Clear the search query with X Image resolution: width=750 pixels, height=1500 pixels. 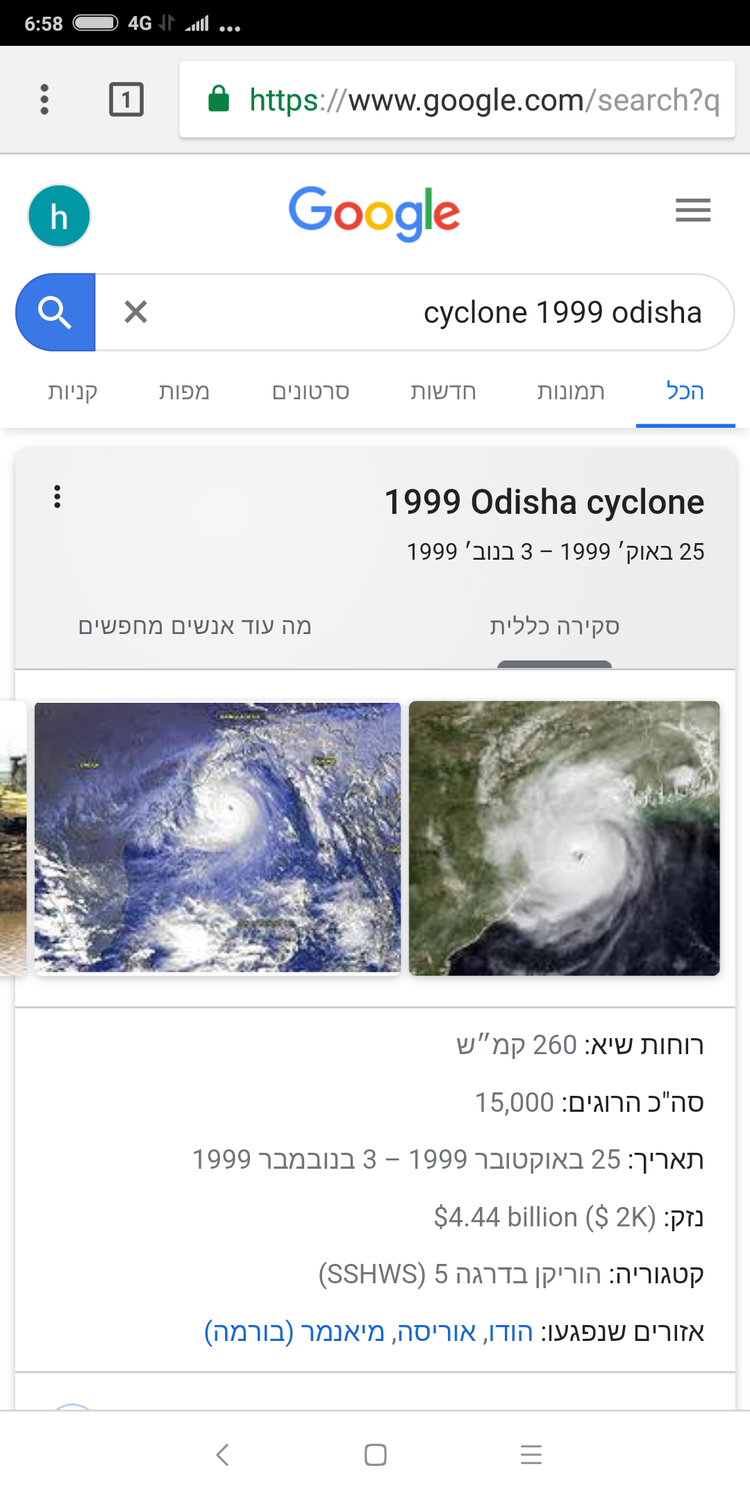[135, 312]
